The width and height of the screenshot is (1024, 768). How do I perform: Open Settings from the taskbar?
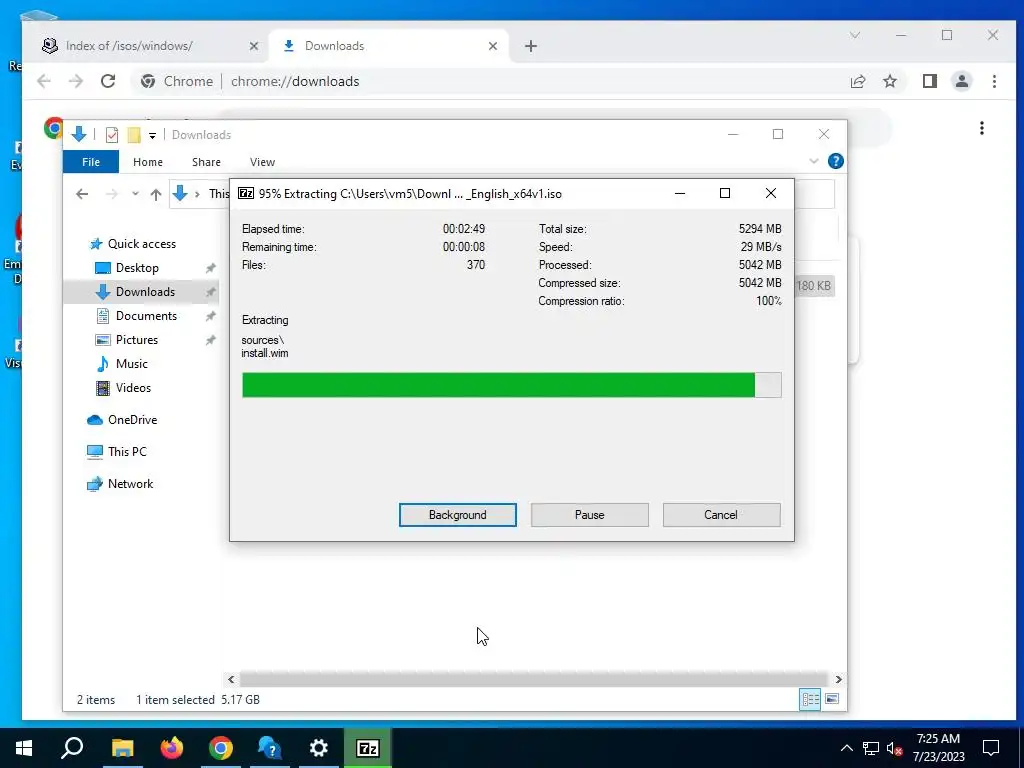pyautogui.click(x=319, y=748)
